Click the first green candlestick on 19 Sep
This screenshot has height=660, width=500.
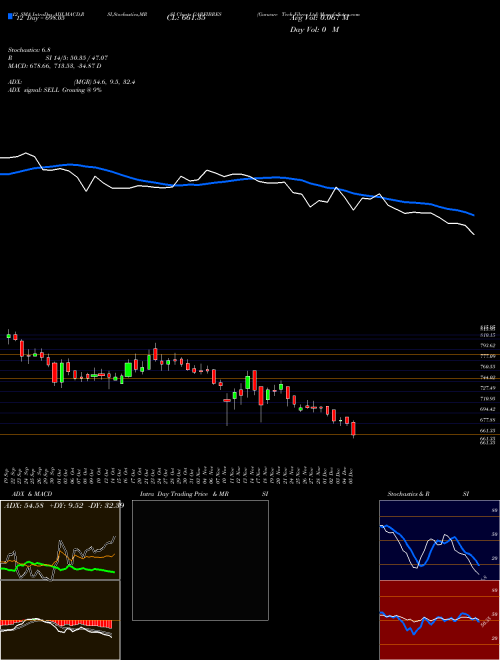coord(8,336)
